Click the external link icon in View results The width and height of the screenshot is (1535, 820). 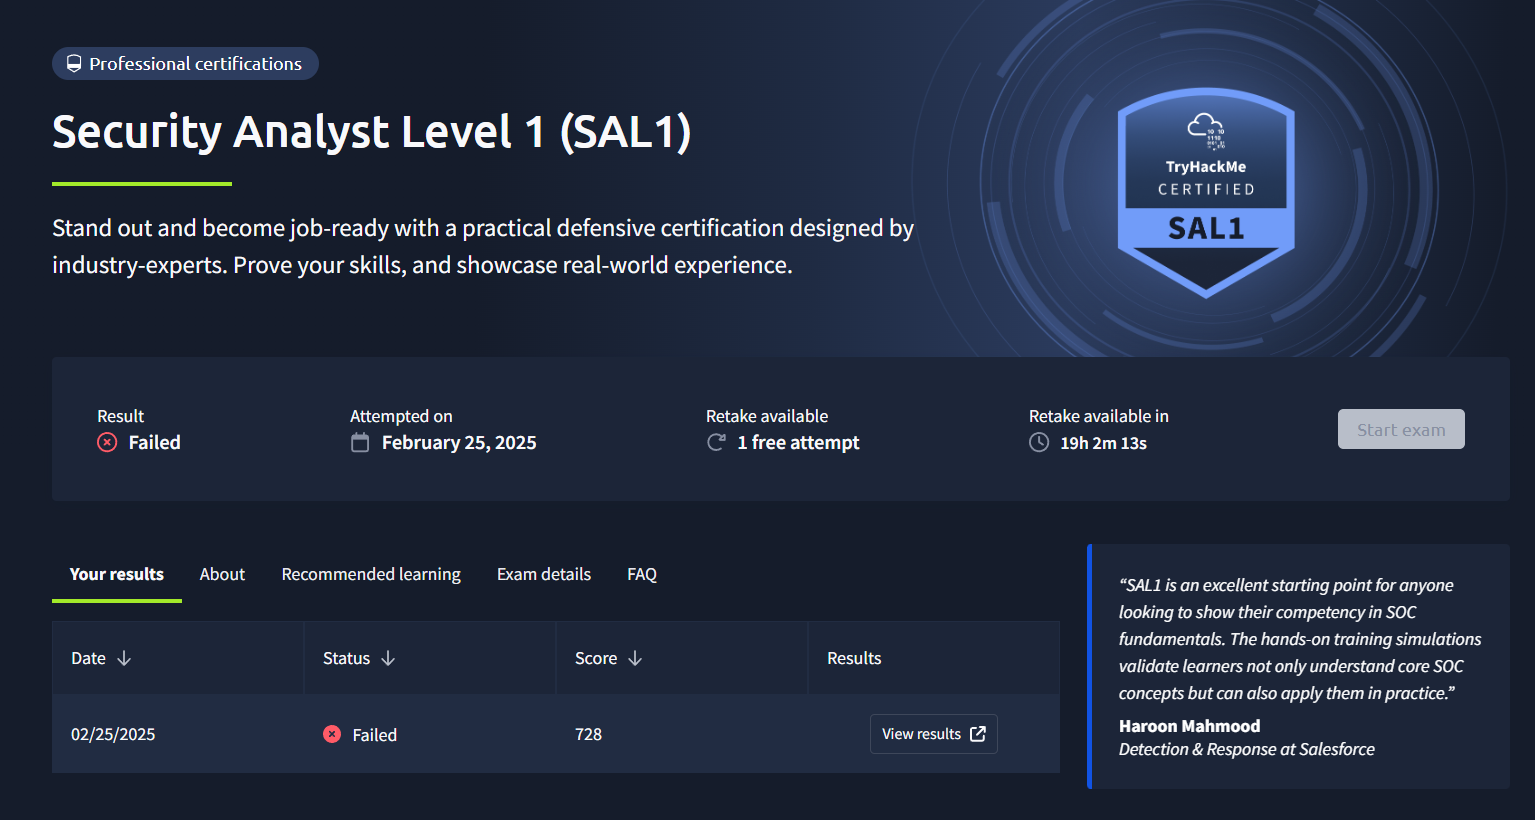[x=978, y=734]
